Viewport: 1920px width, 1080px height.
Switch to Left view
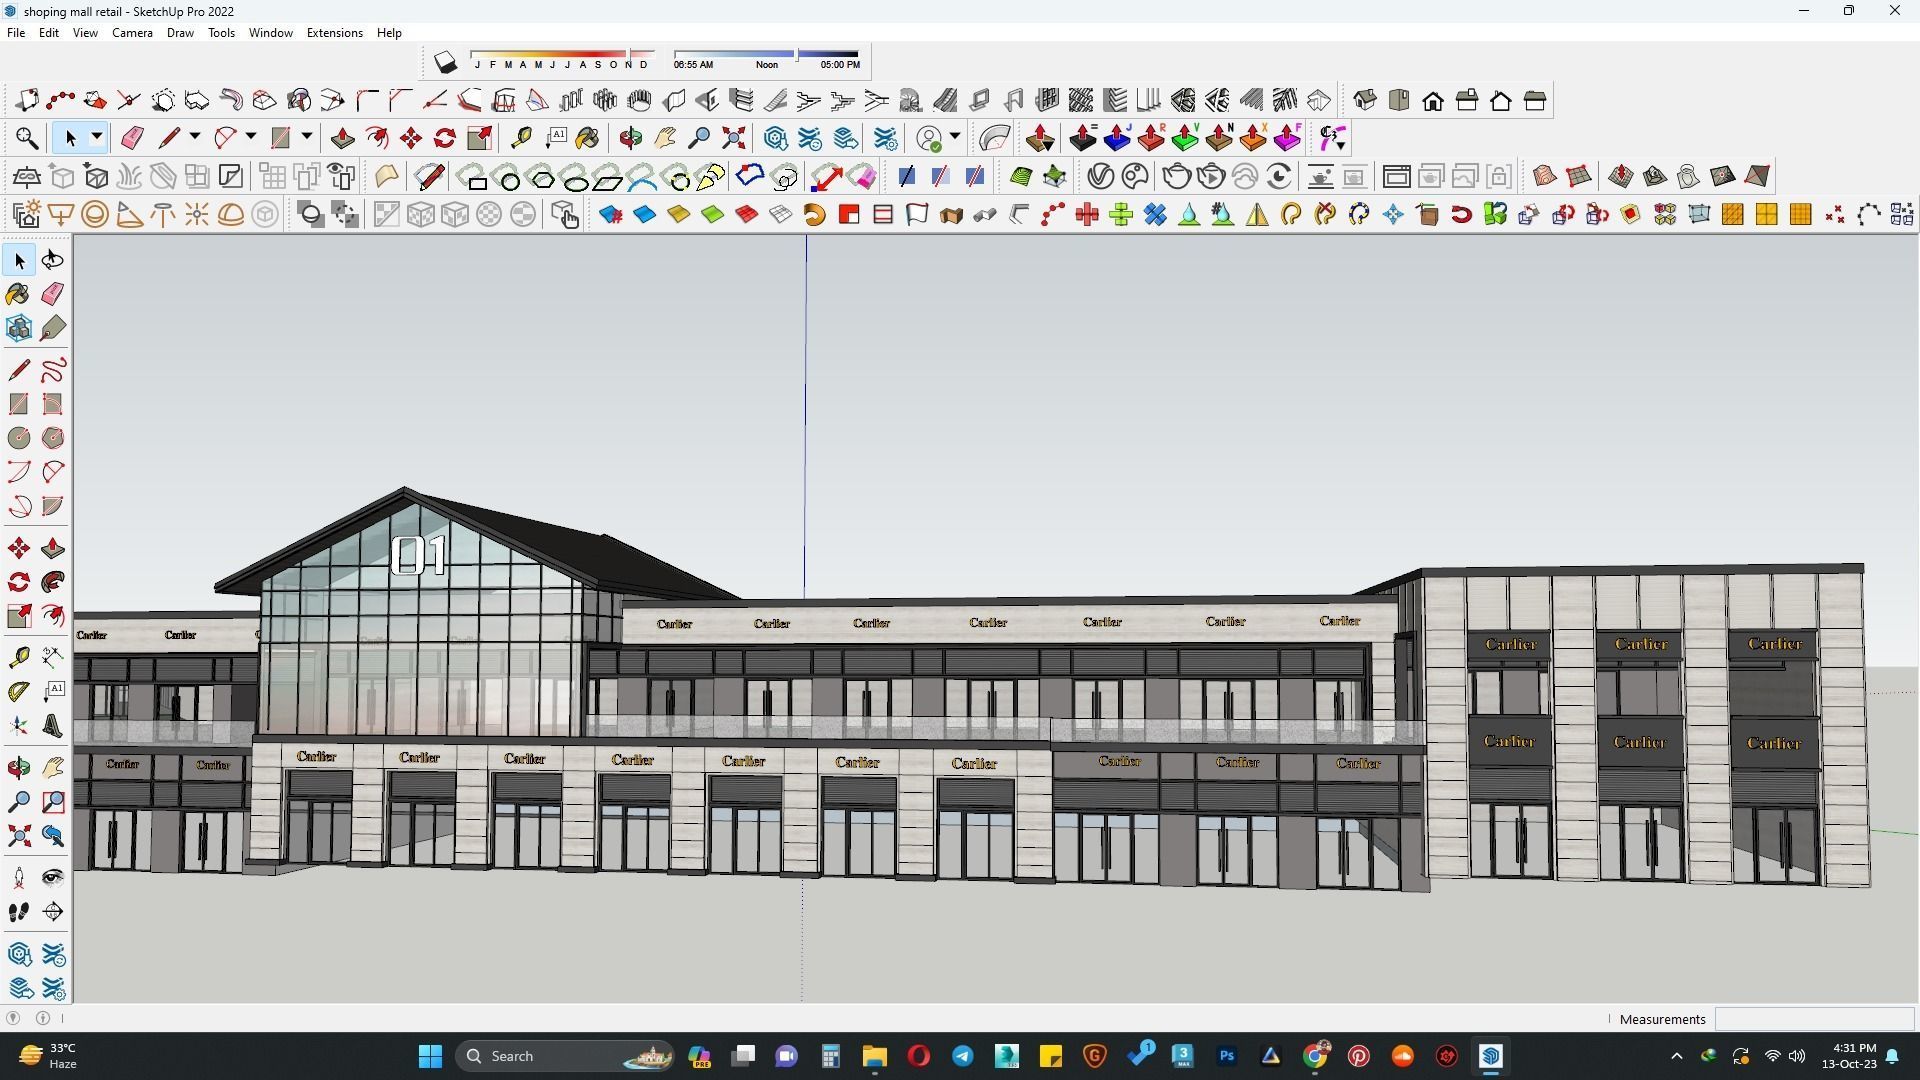tap(1535, 100)
